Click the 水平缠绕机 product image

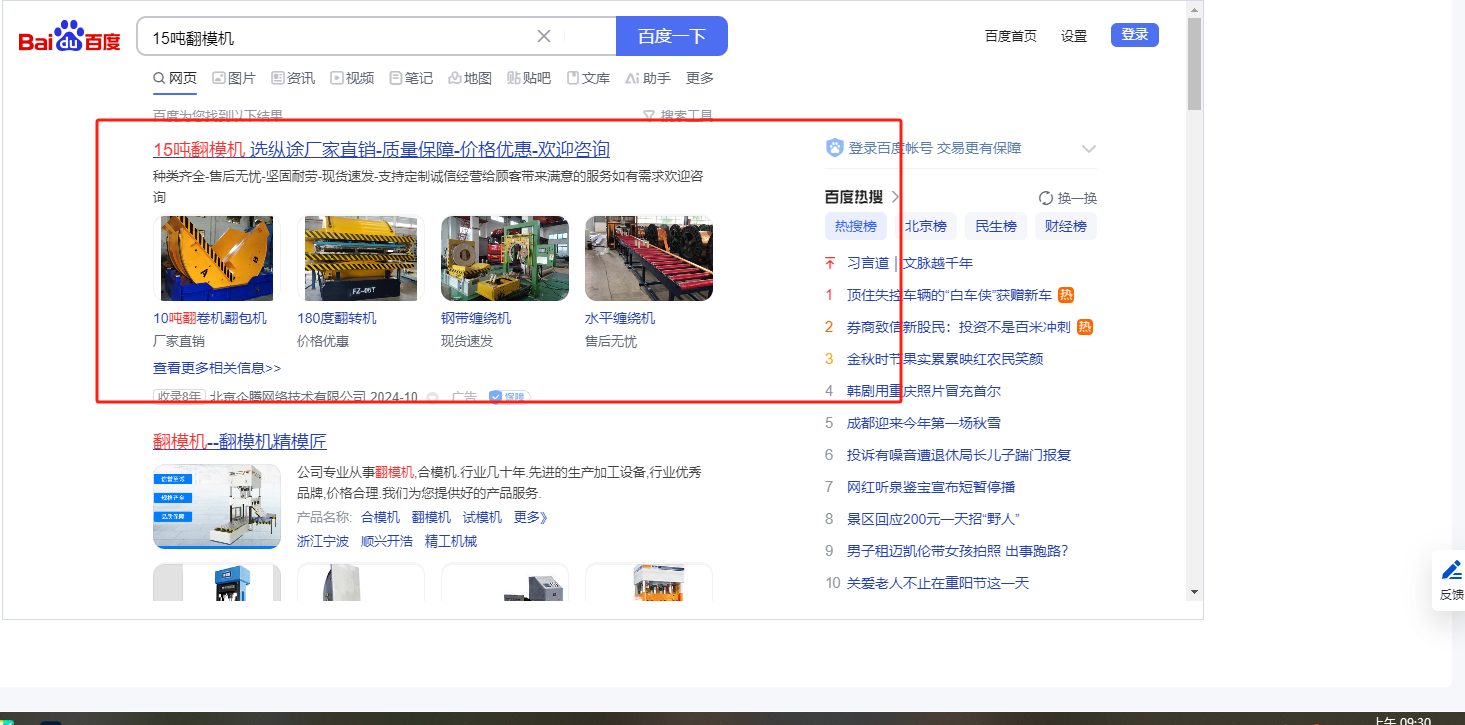[x=649, y=258]
